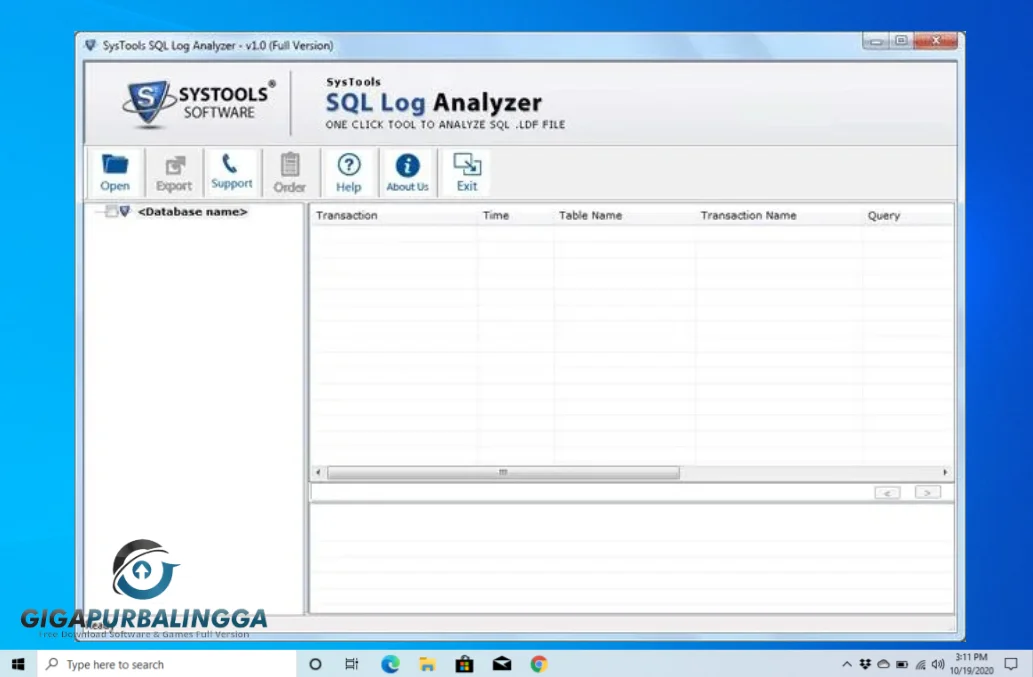
Task: Open the Windows Start menu
Action: click(x=18, y=664)
